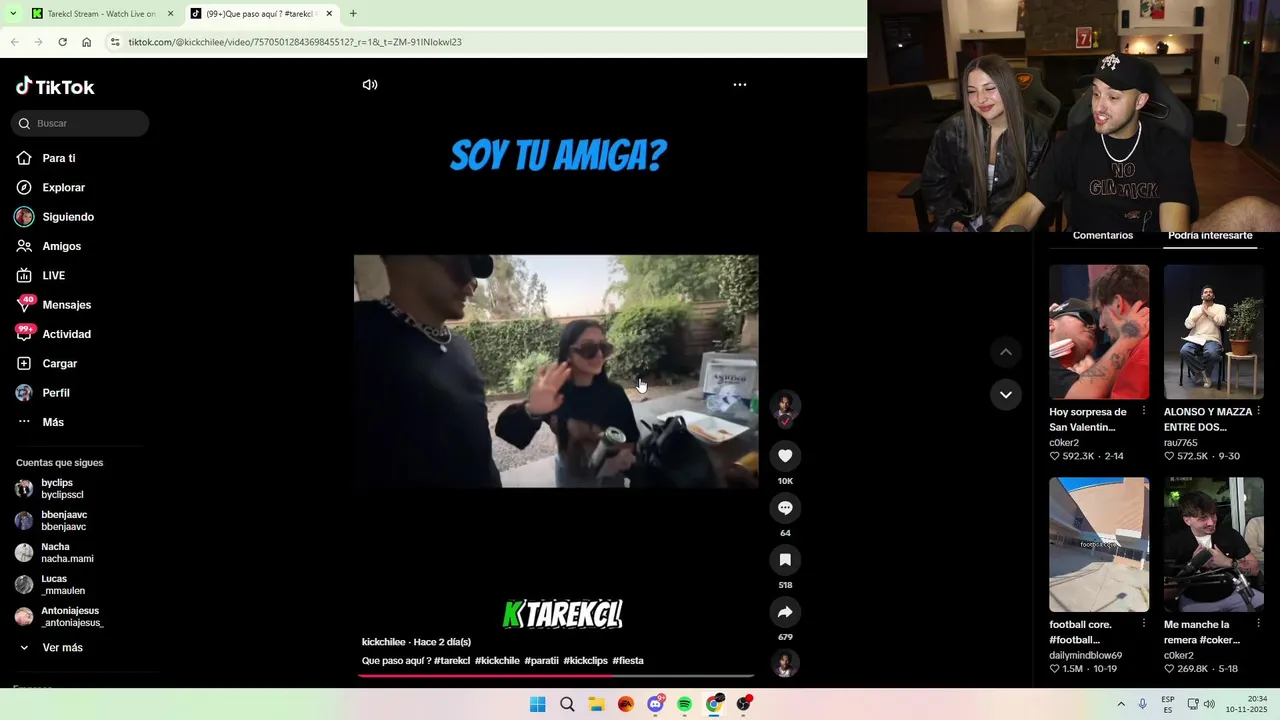Open Me manche la remera video thumbnail
The image size is (1280, 720).
coord(1214,544)
